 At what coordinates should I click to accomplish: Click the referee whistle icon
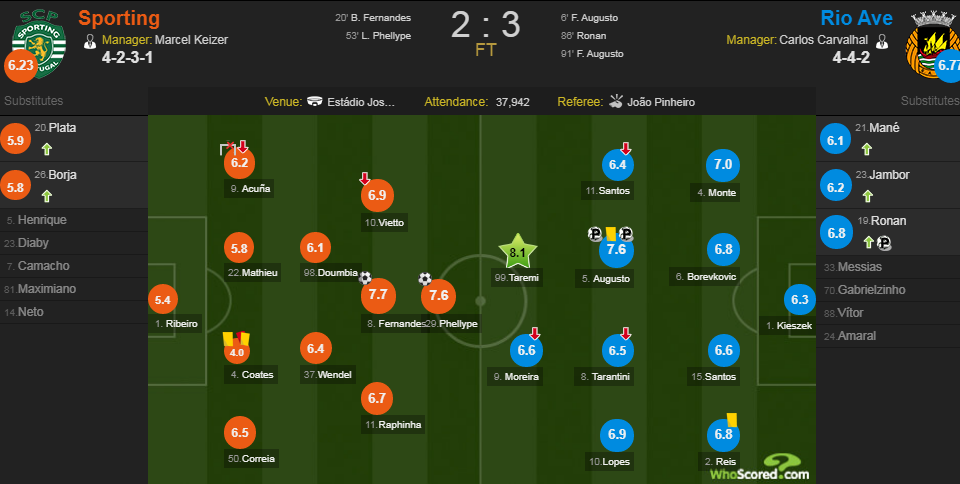(x=616, y=102)
